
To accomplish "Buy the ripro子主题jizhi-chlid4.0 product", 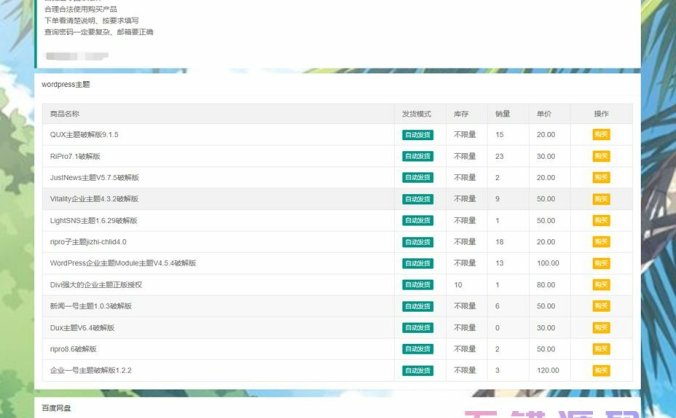I will coord(601,242).
